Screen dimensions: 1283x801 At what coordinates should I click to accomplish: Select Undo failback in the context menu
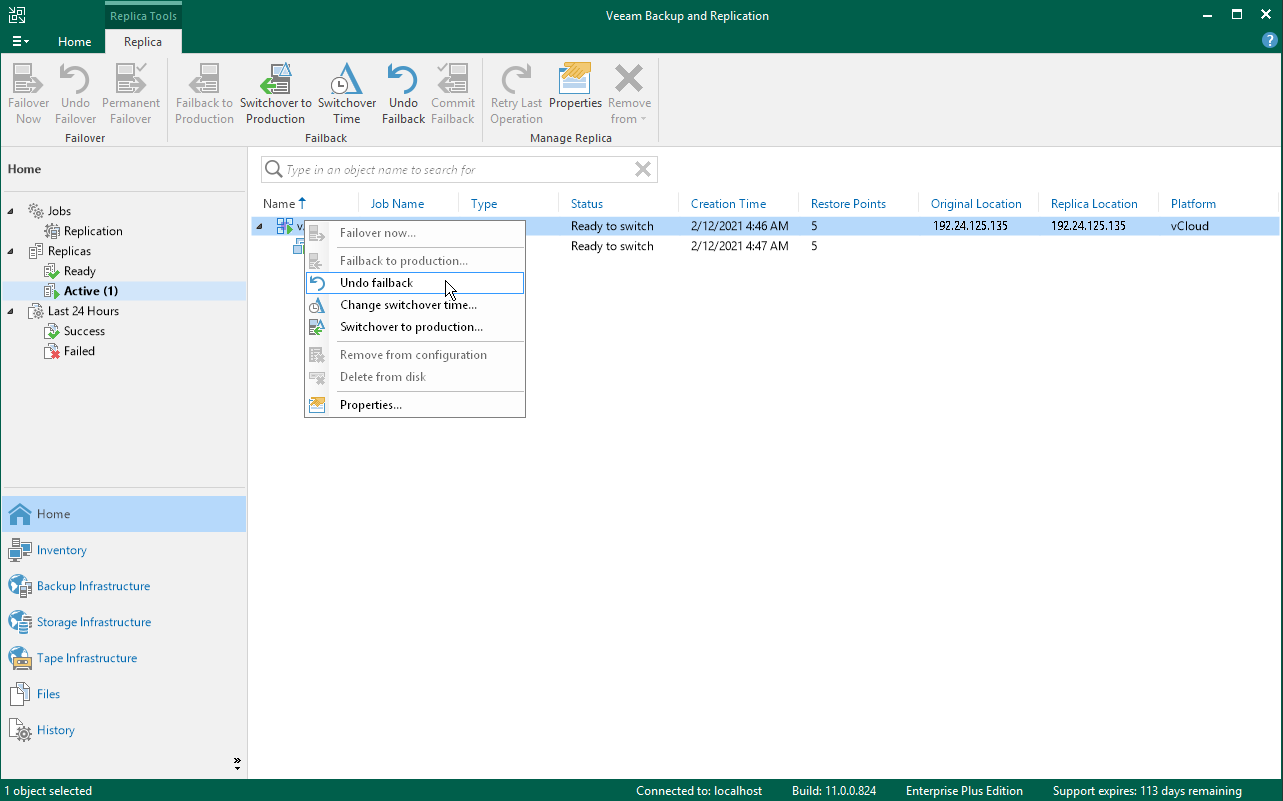415,283
